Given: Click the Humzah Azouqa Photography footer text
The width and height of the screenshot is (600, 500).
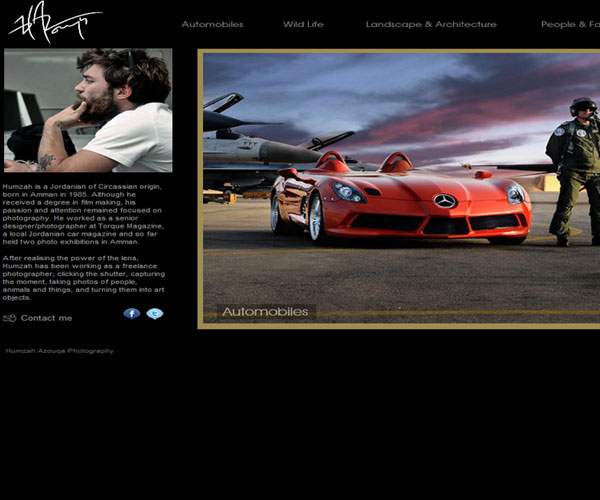Looking at the screenshot, I should (59, 351).
